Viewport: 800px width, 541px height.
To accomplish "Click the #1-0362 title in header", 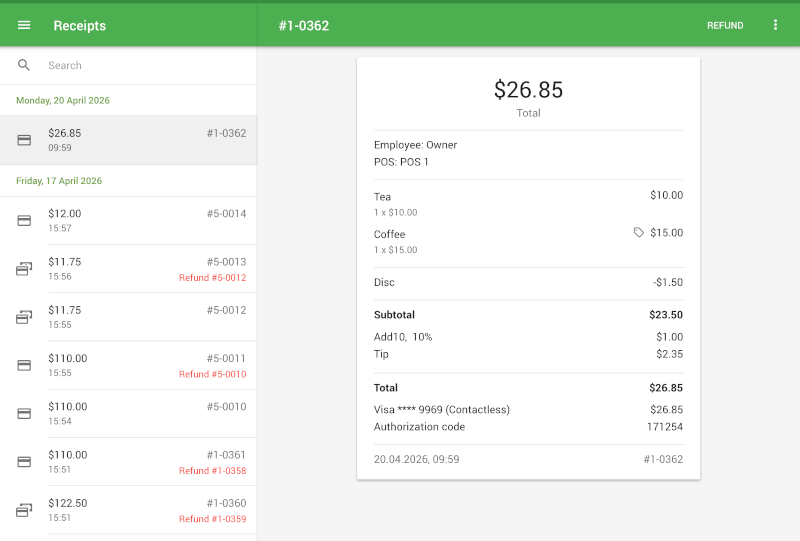I will pos(304,26).
